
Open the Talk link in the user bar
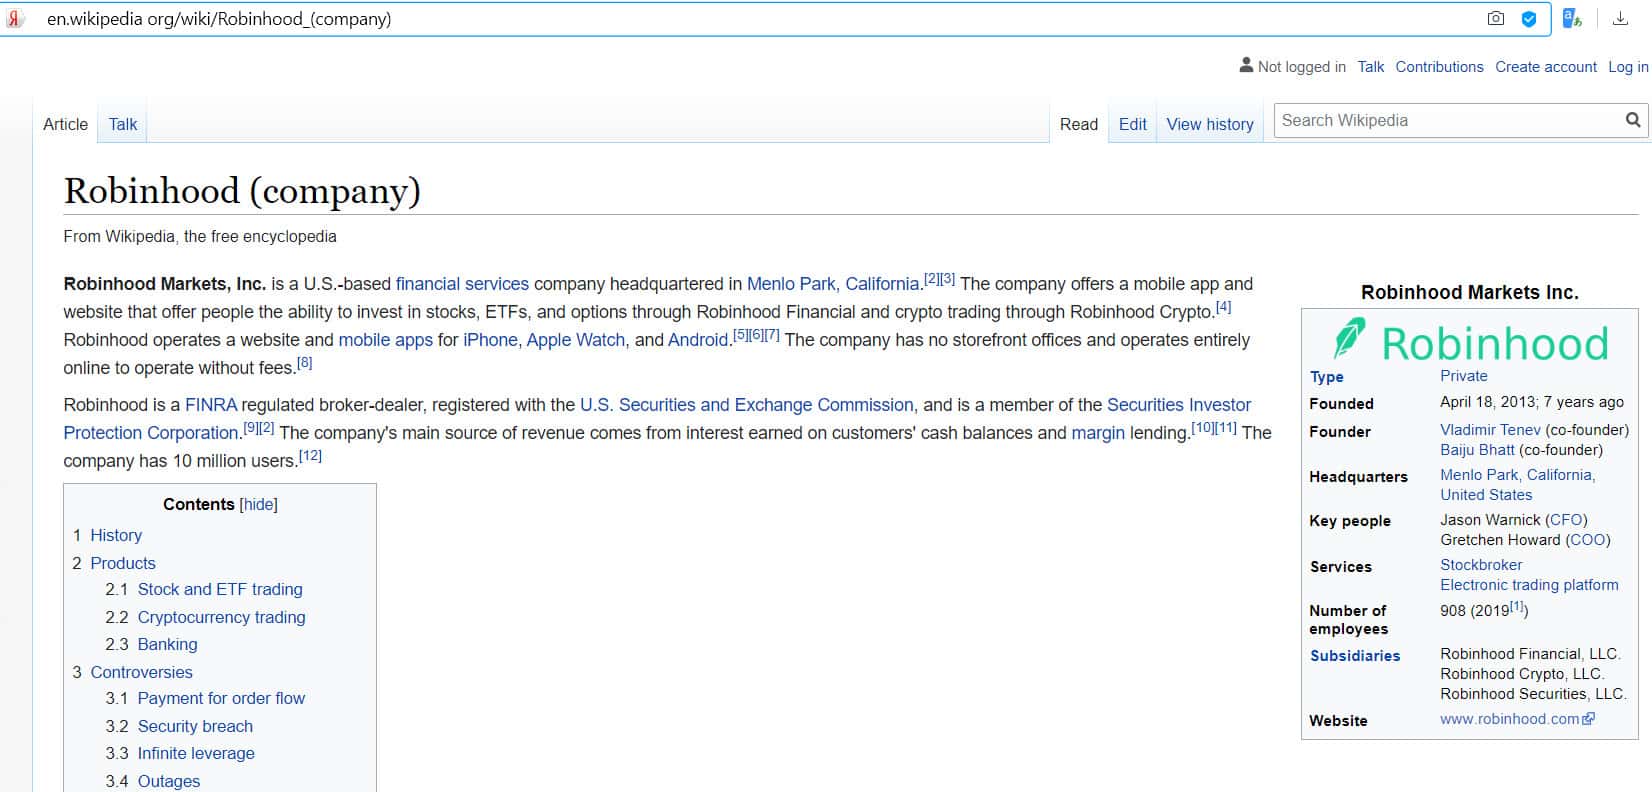click(1371, 66)
